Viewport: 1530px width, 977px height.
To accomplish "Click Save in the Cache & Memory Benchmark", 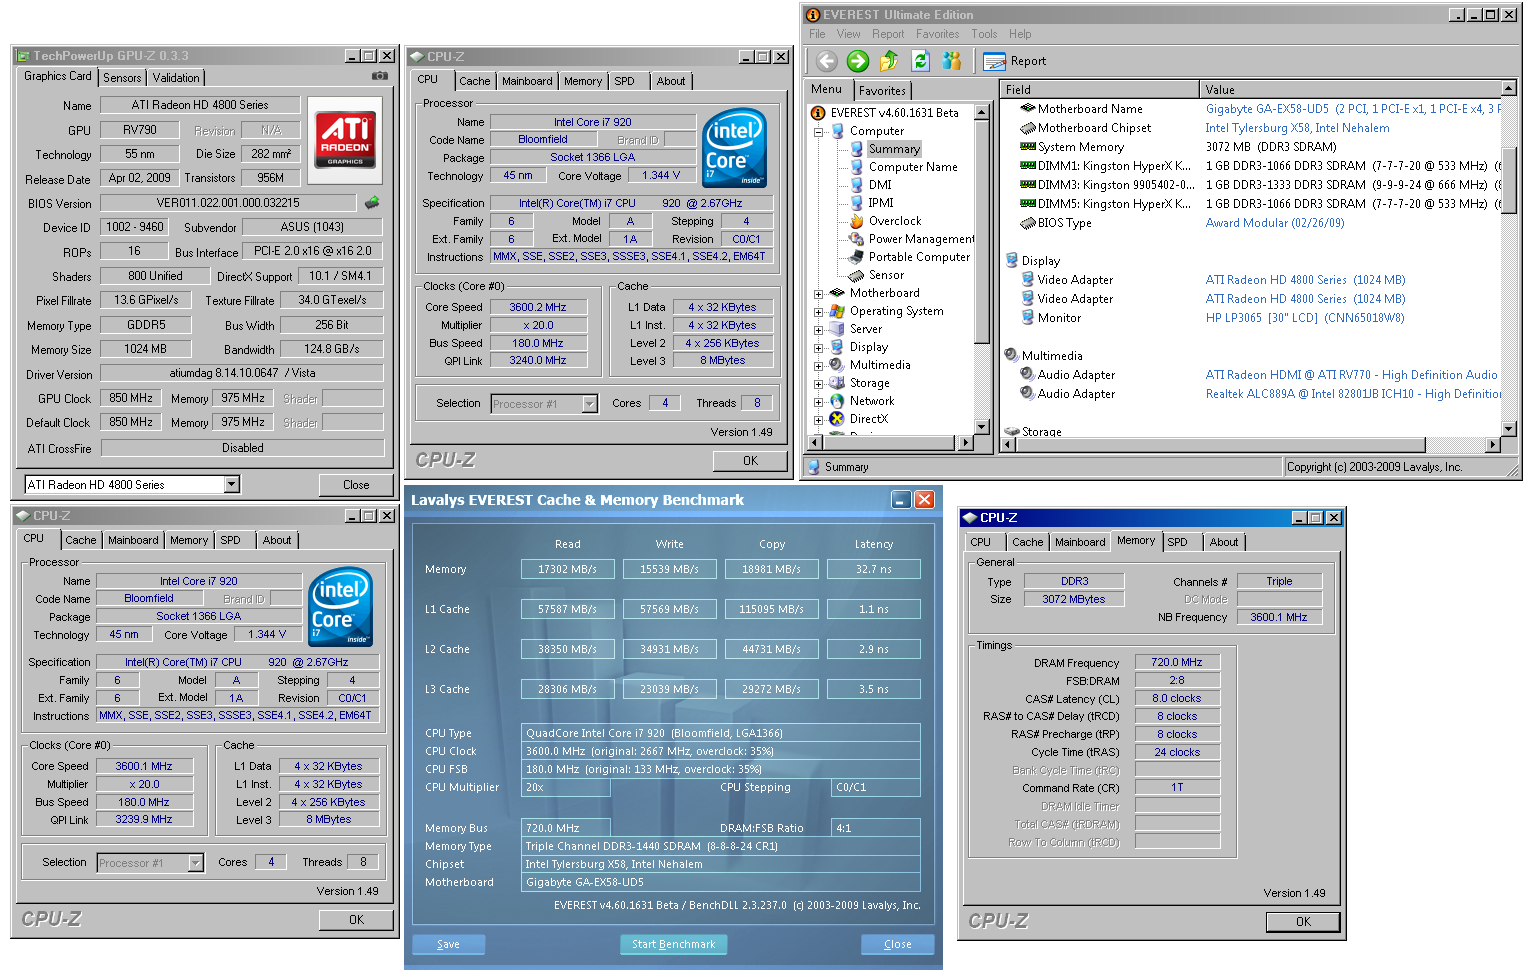I will point(448,944).
